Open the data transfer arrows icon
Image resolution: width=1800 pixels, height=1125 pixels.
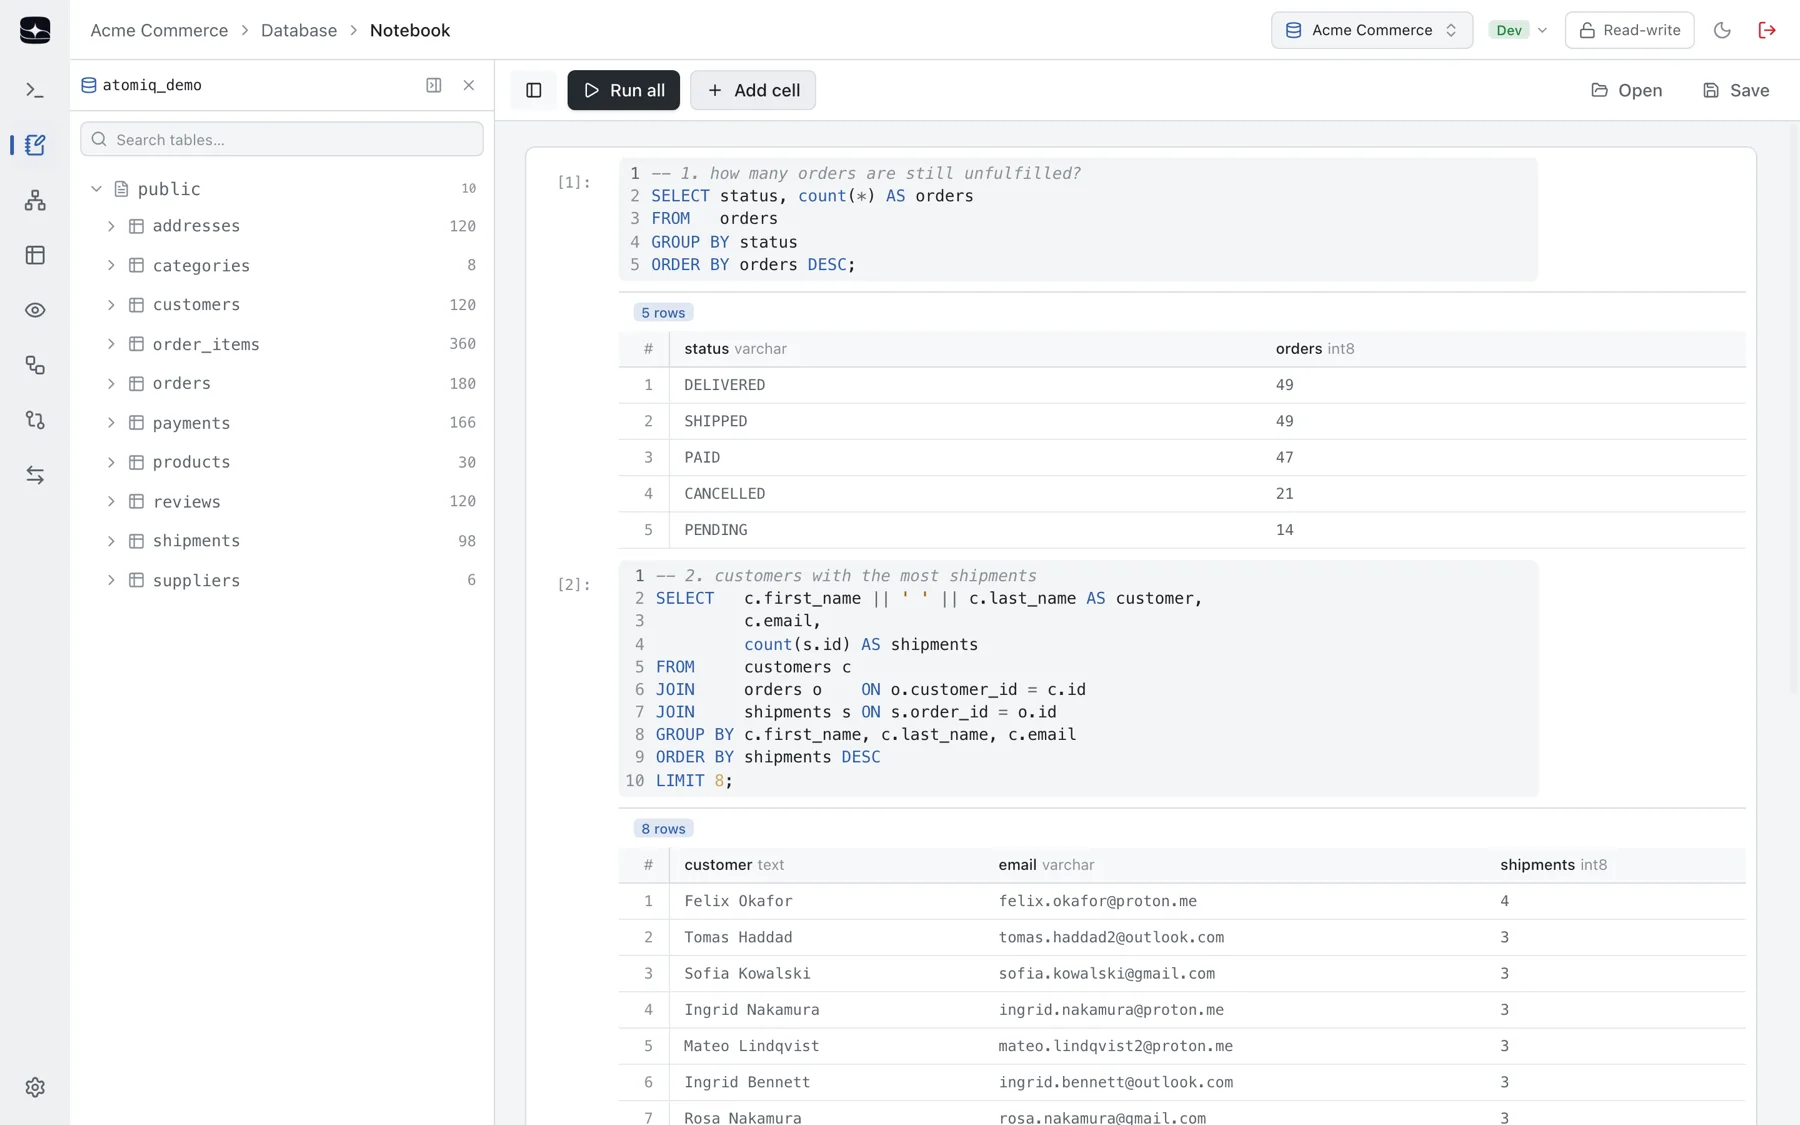(35, 475)
